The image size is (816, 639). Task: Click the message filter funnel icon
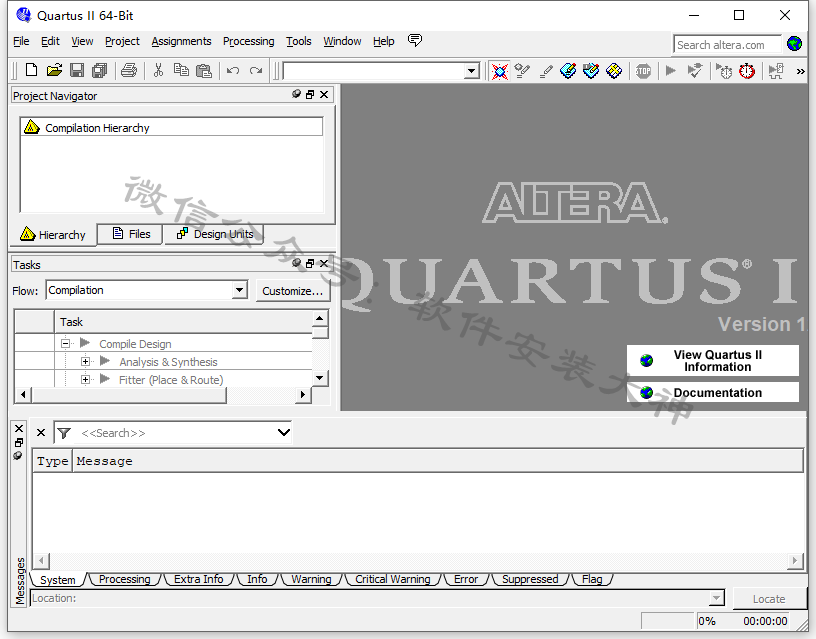(64, 433)
